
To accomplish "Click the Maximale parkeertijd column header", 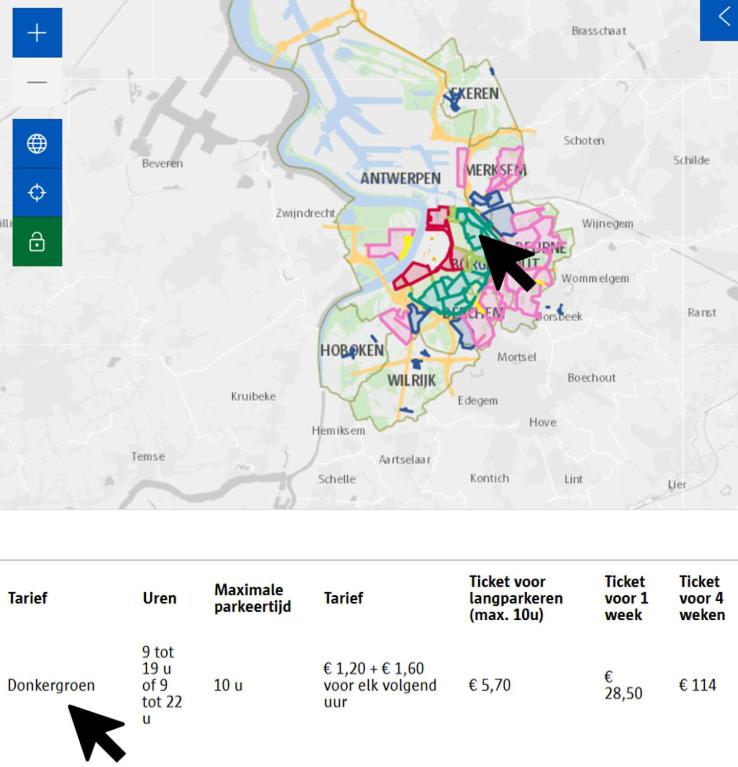I will point(253,598).
